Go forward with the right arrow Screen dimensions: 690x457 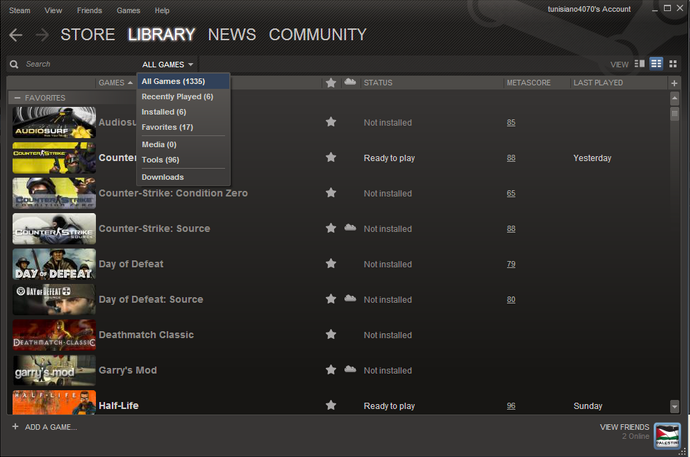(42, 35)
